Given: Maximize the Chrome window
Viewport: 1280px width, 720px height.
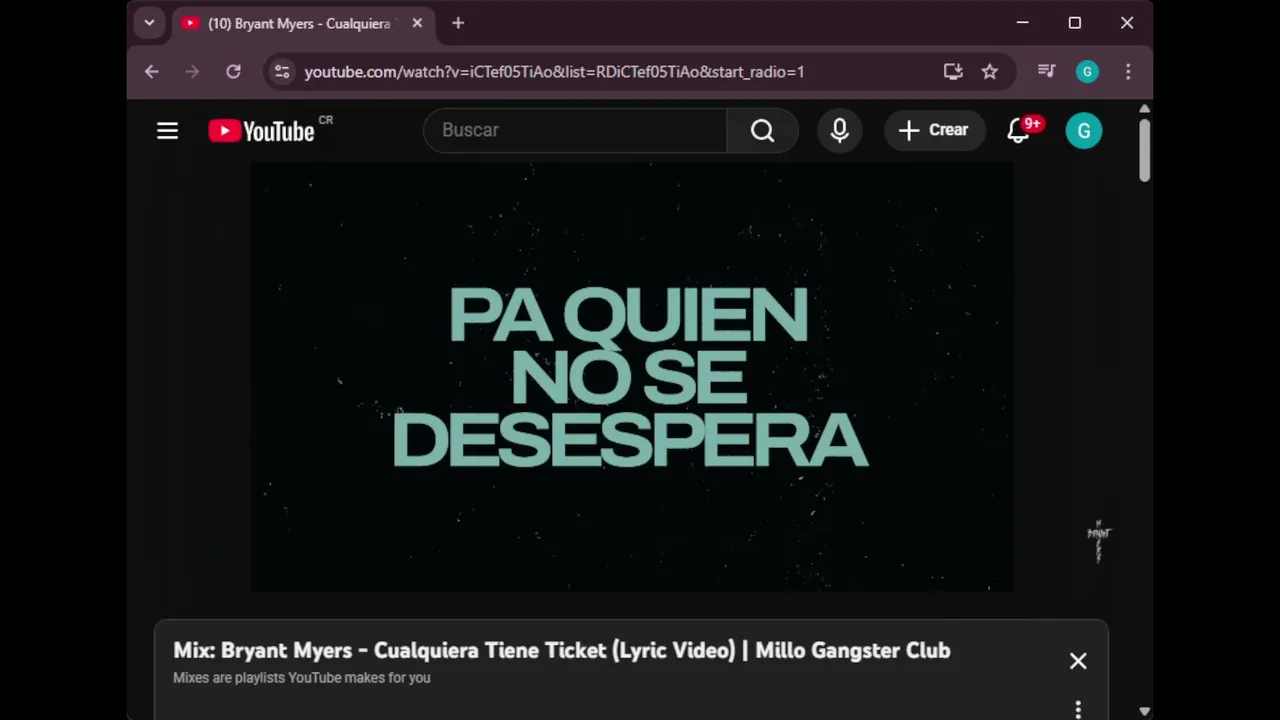Looking at the screenshot, I should click(x=1075, y=23).
